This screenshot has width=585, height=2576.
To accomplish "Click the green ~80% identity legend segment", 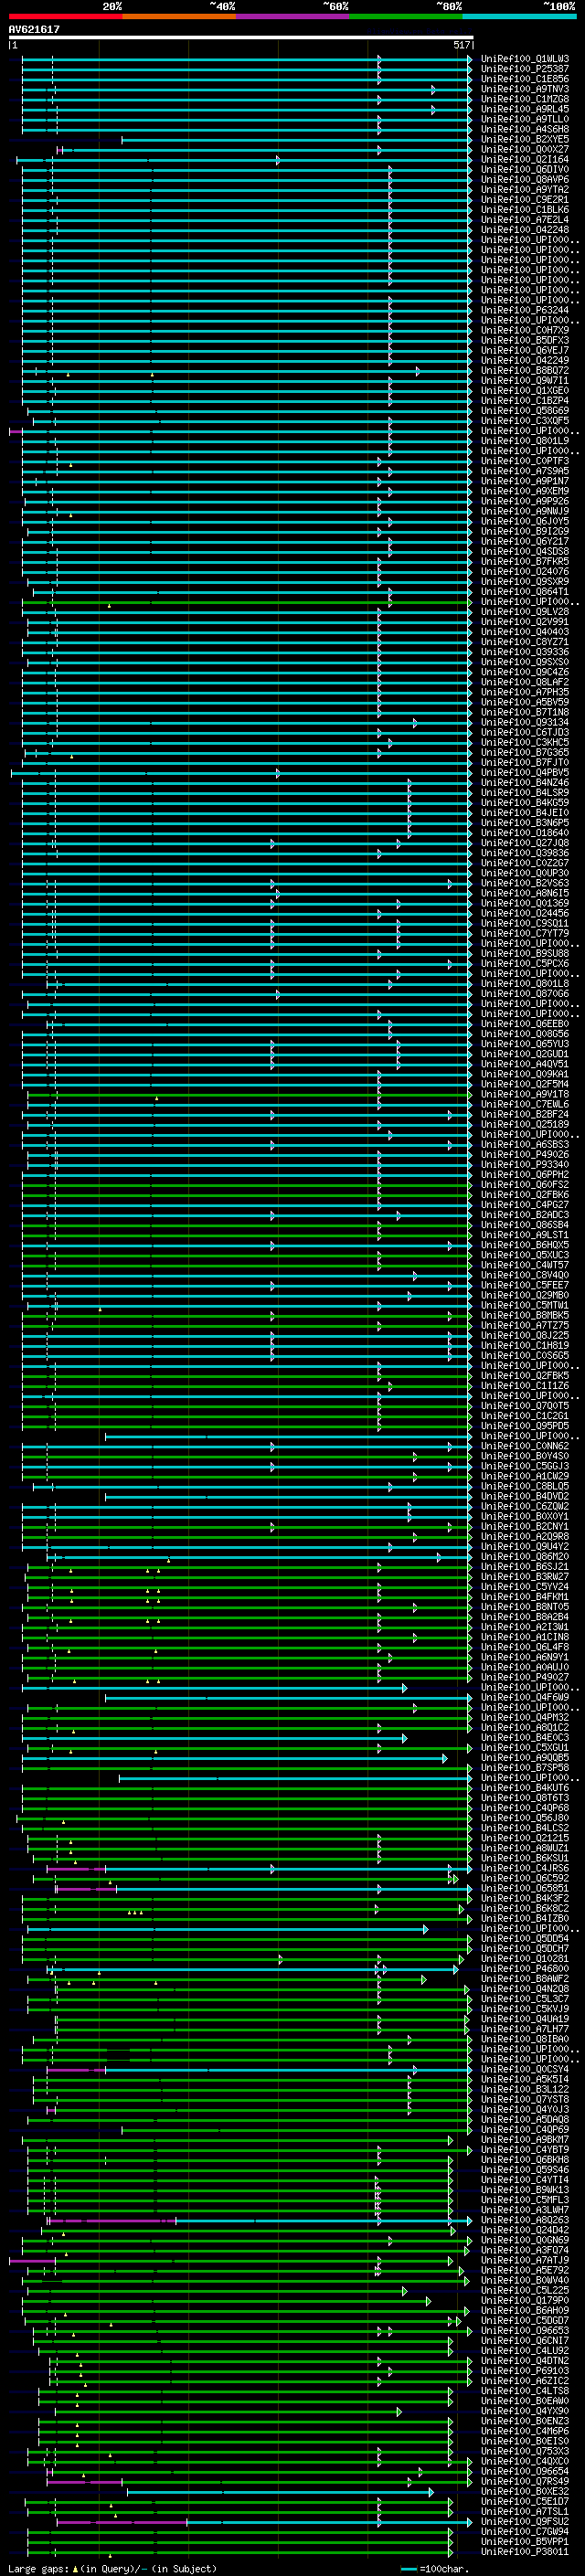I will [406, 16].
